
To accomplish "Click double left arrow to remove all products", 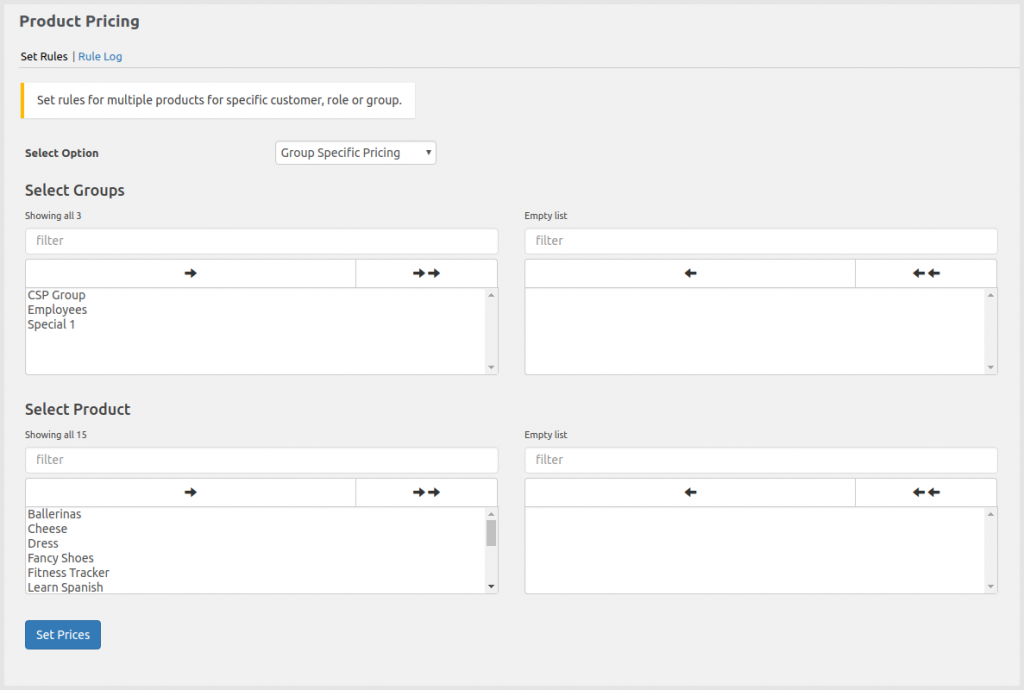I will [x=926, y=492].
